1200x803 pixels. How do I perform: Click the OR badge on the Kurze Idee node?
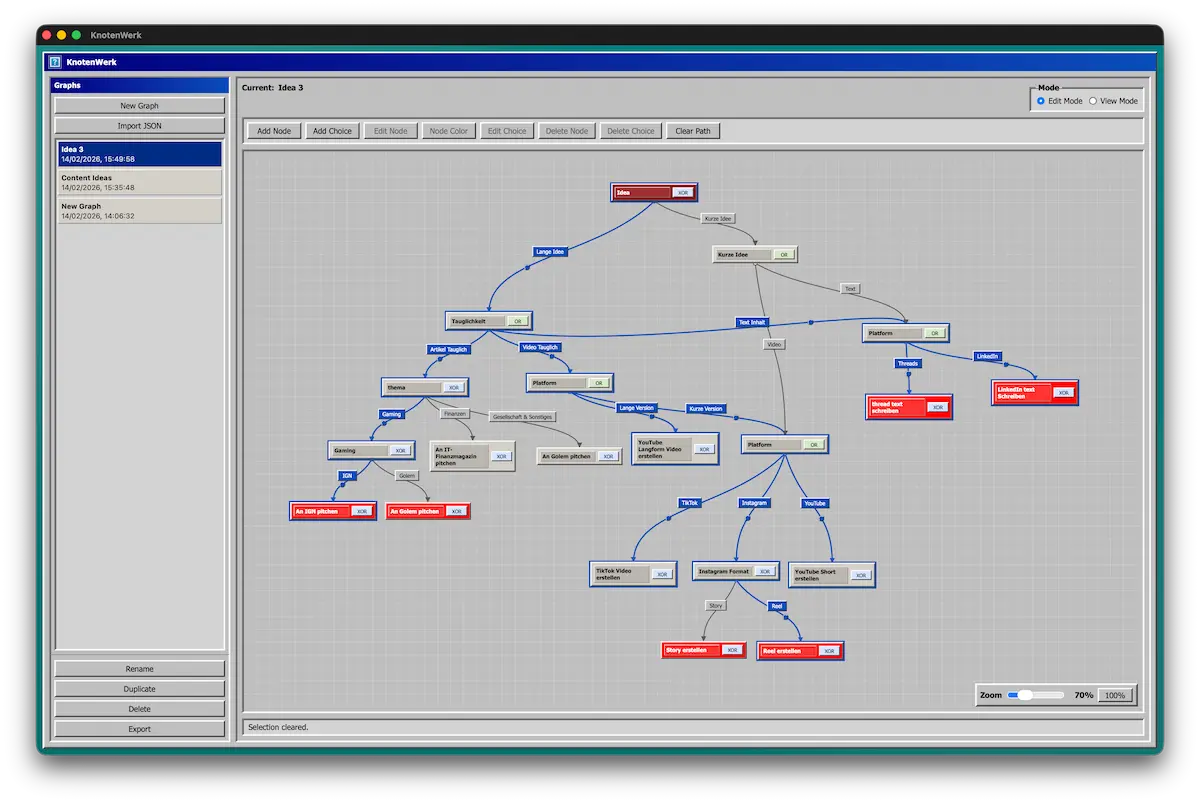click(x=786, y=254)
